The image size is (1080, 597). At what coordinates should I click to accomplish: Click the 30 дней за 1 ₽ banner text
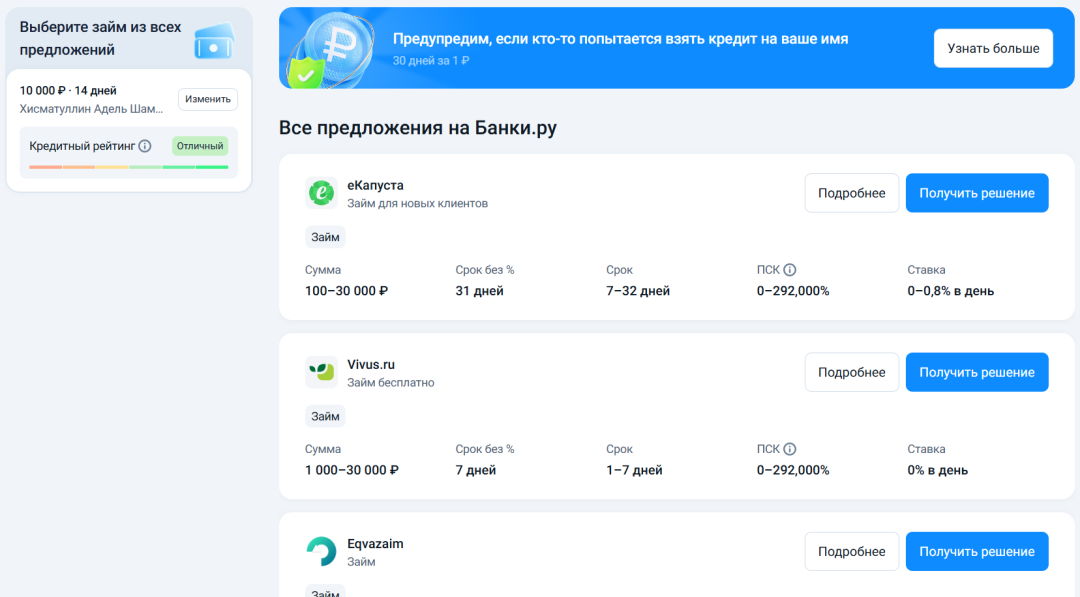pos(431,61)
